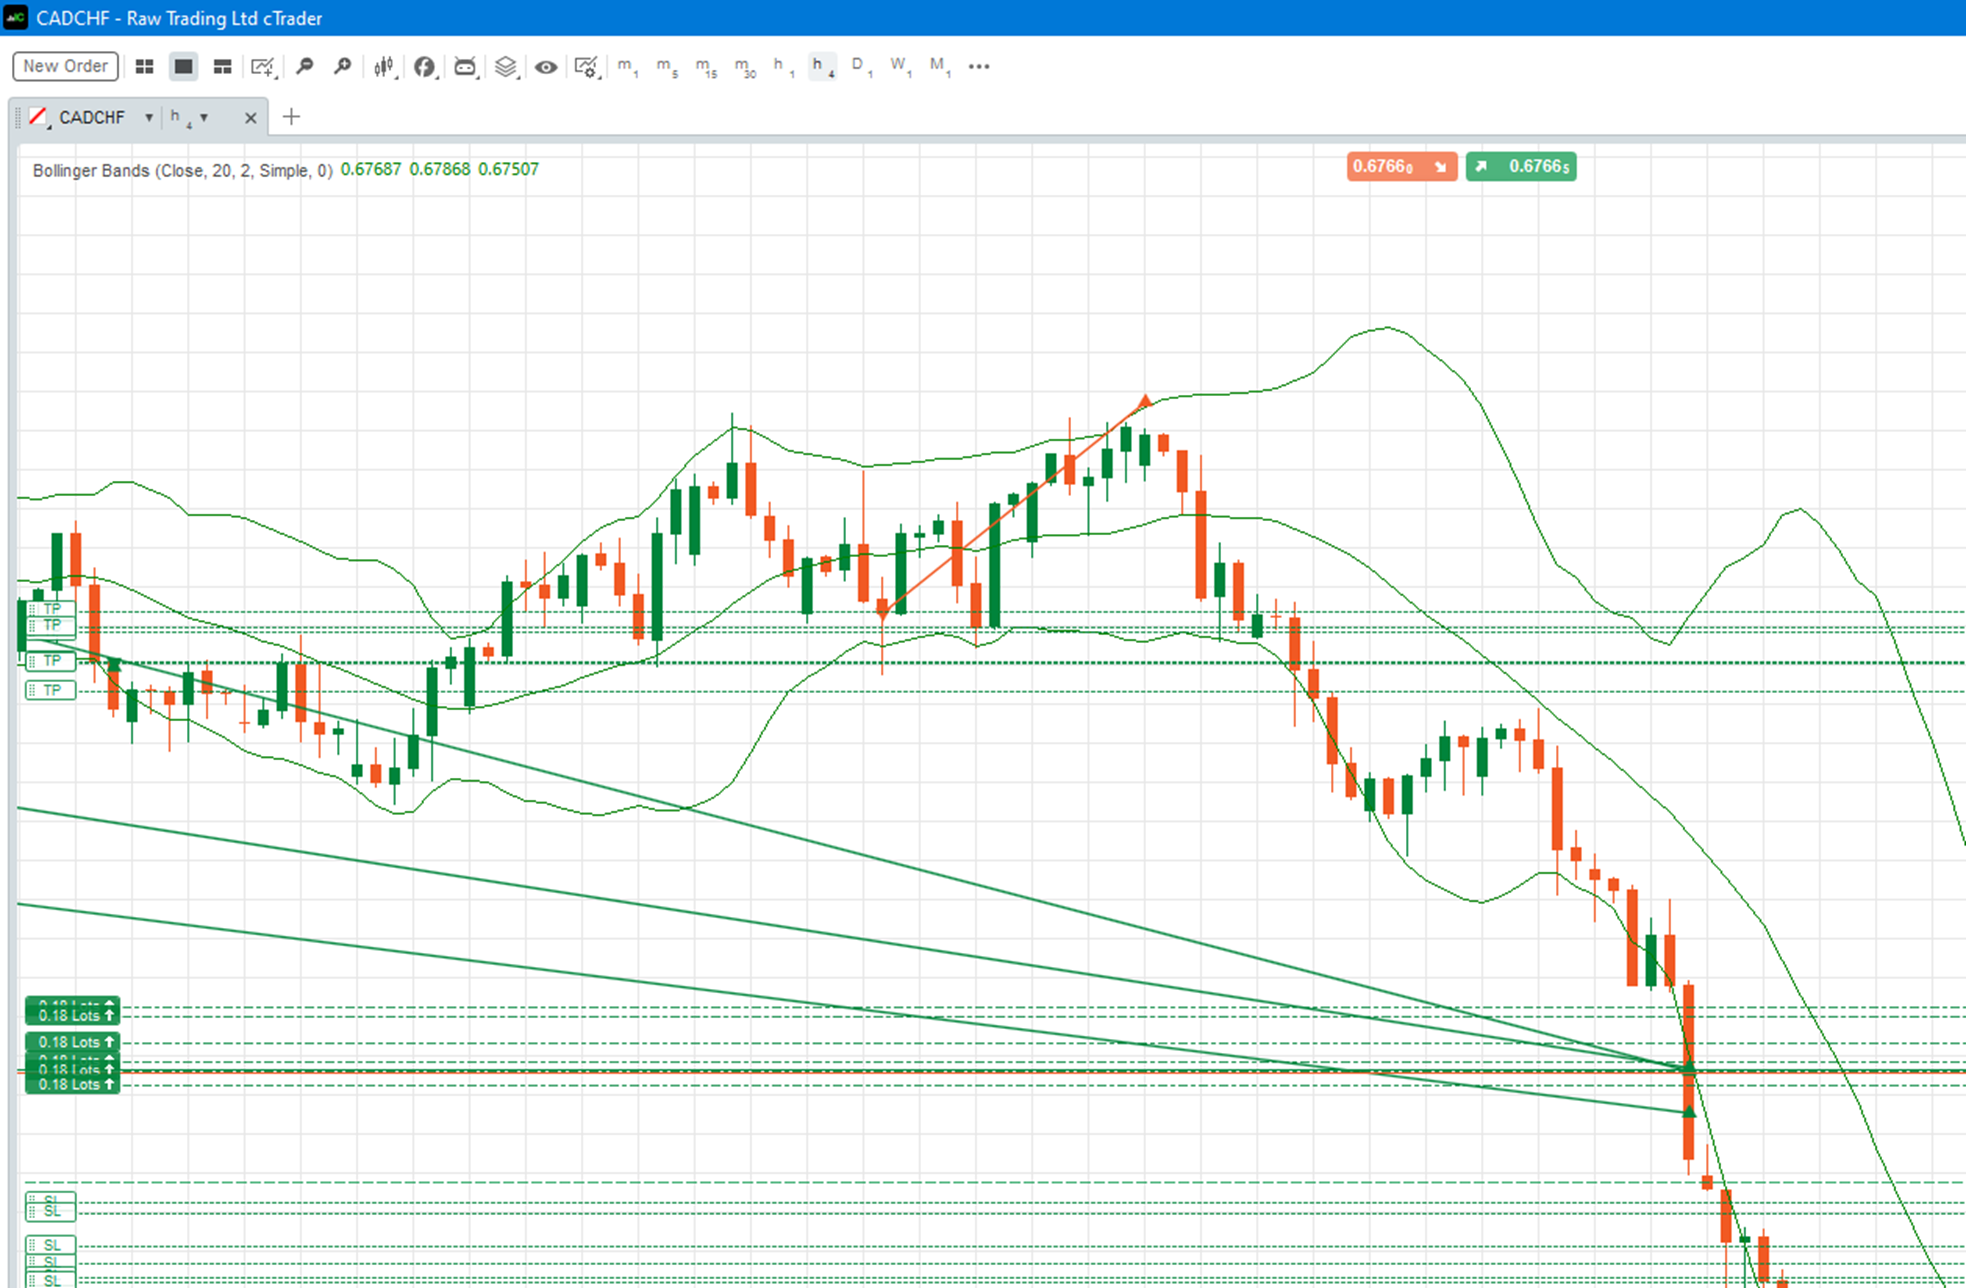Screen dimensions: 1966x1288
Task: Click the Bollinger value 0.67507
Action: point(508,170)
